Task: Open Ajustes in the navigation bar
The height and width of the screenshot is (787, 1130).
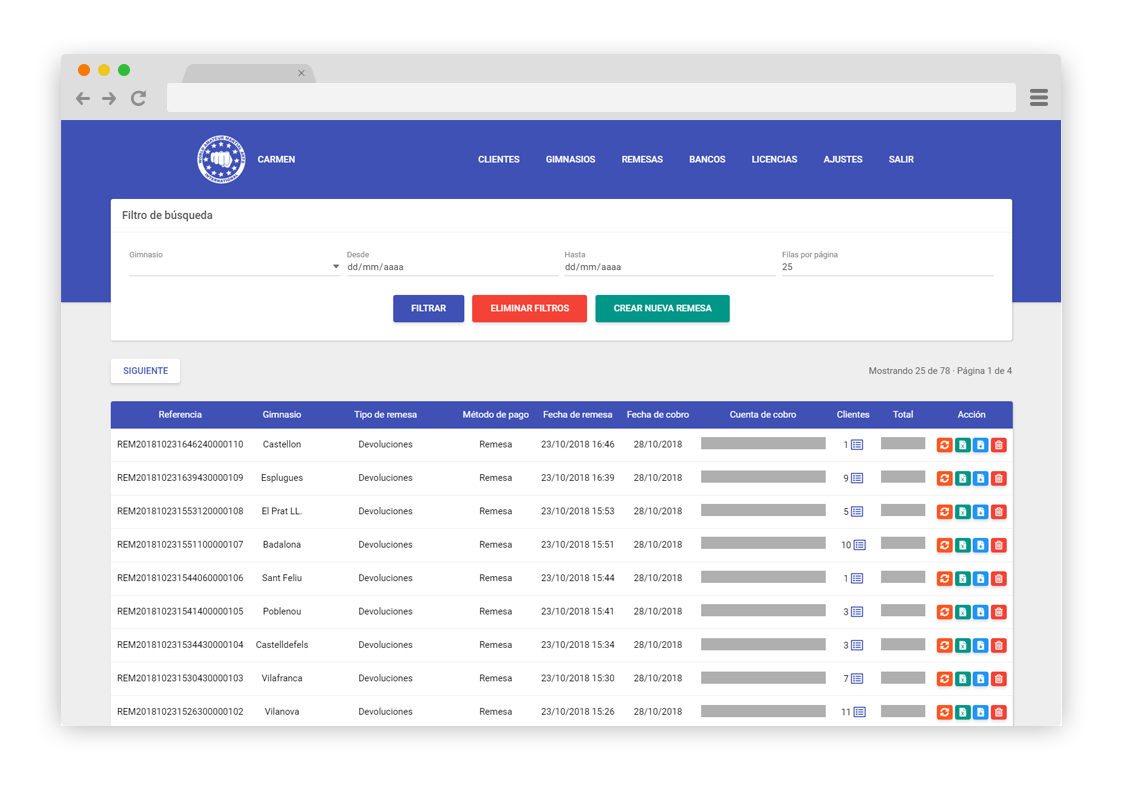Action: pos(842,159)
